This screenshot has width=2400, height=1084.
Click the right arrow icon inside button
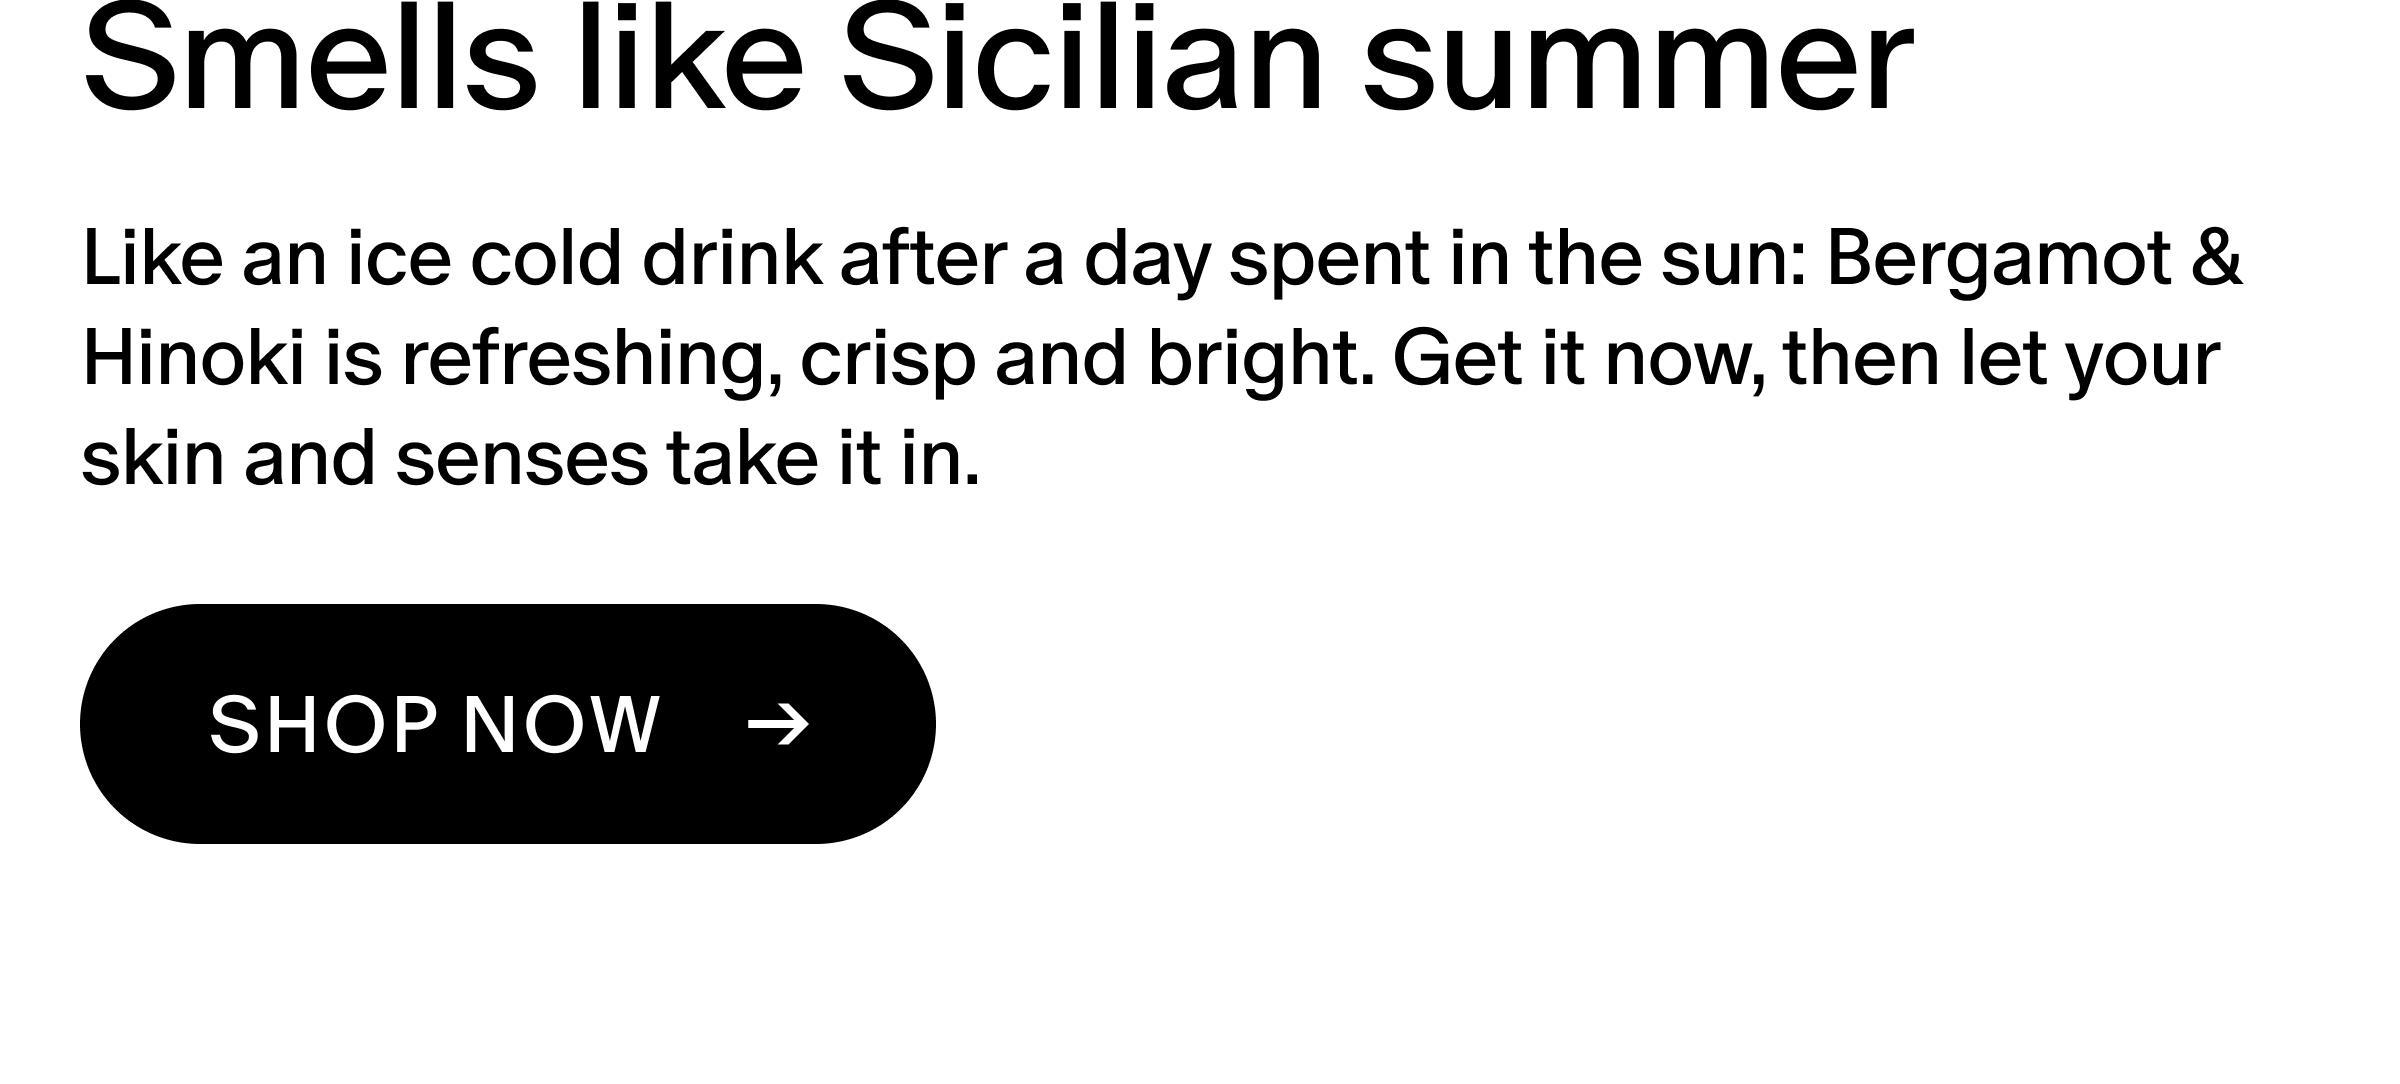779,725
